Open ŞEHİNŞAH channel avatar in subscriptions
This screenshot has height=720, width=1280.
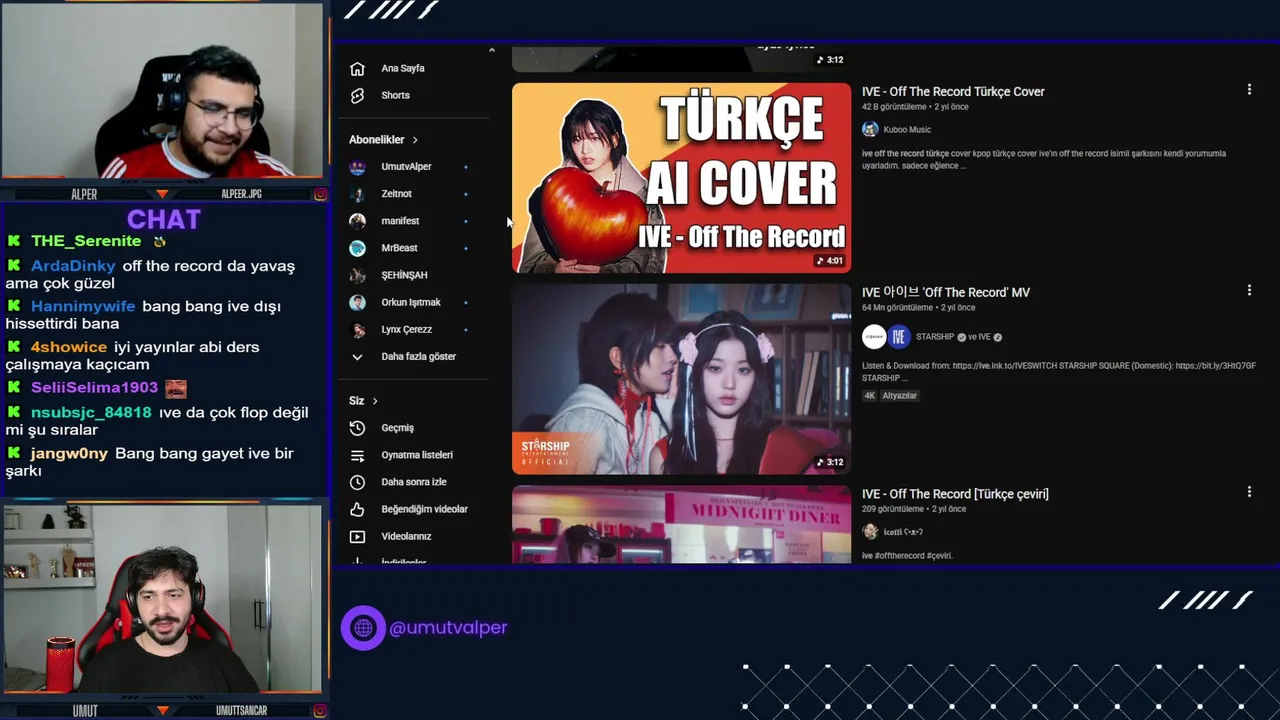357,275
